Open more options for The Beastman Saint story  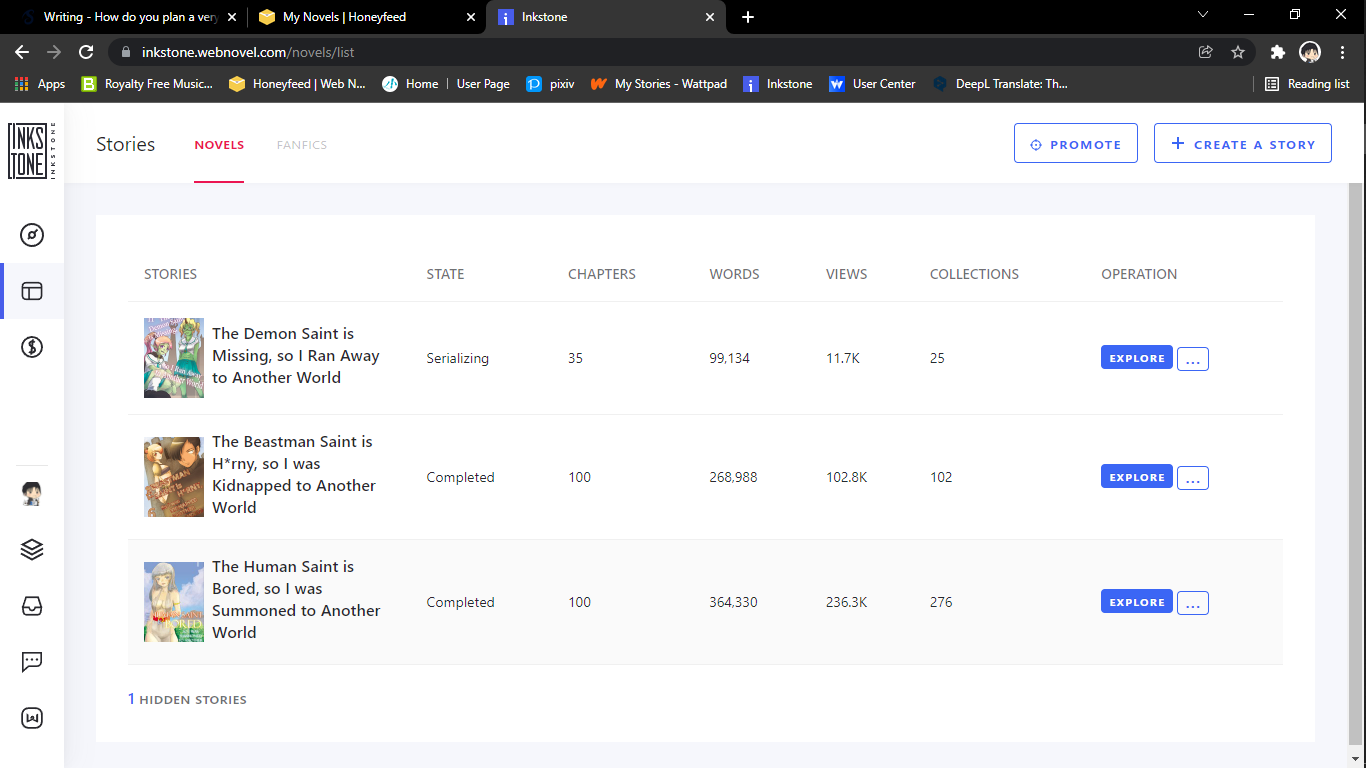1192,478
